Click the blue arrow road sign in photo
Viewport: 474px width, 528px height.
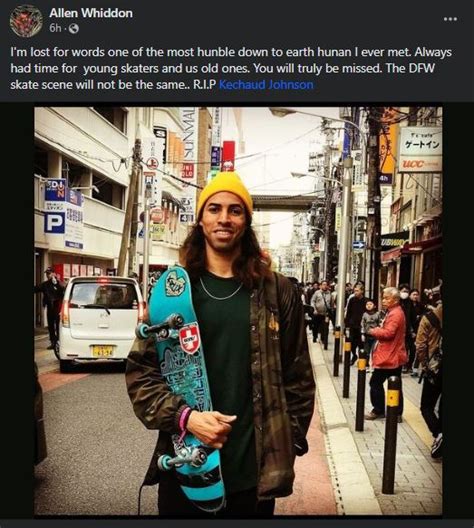pos(359,245)
